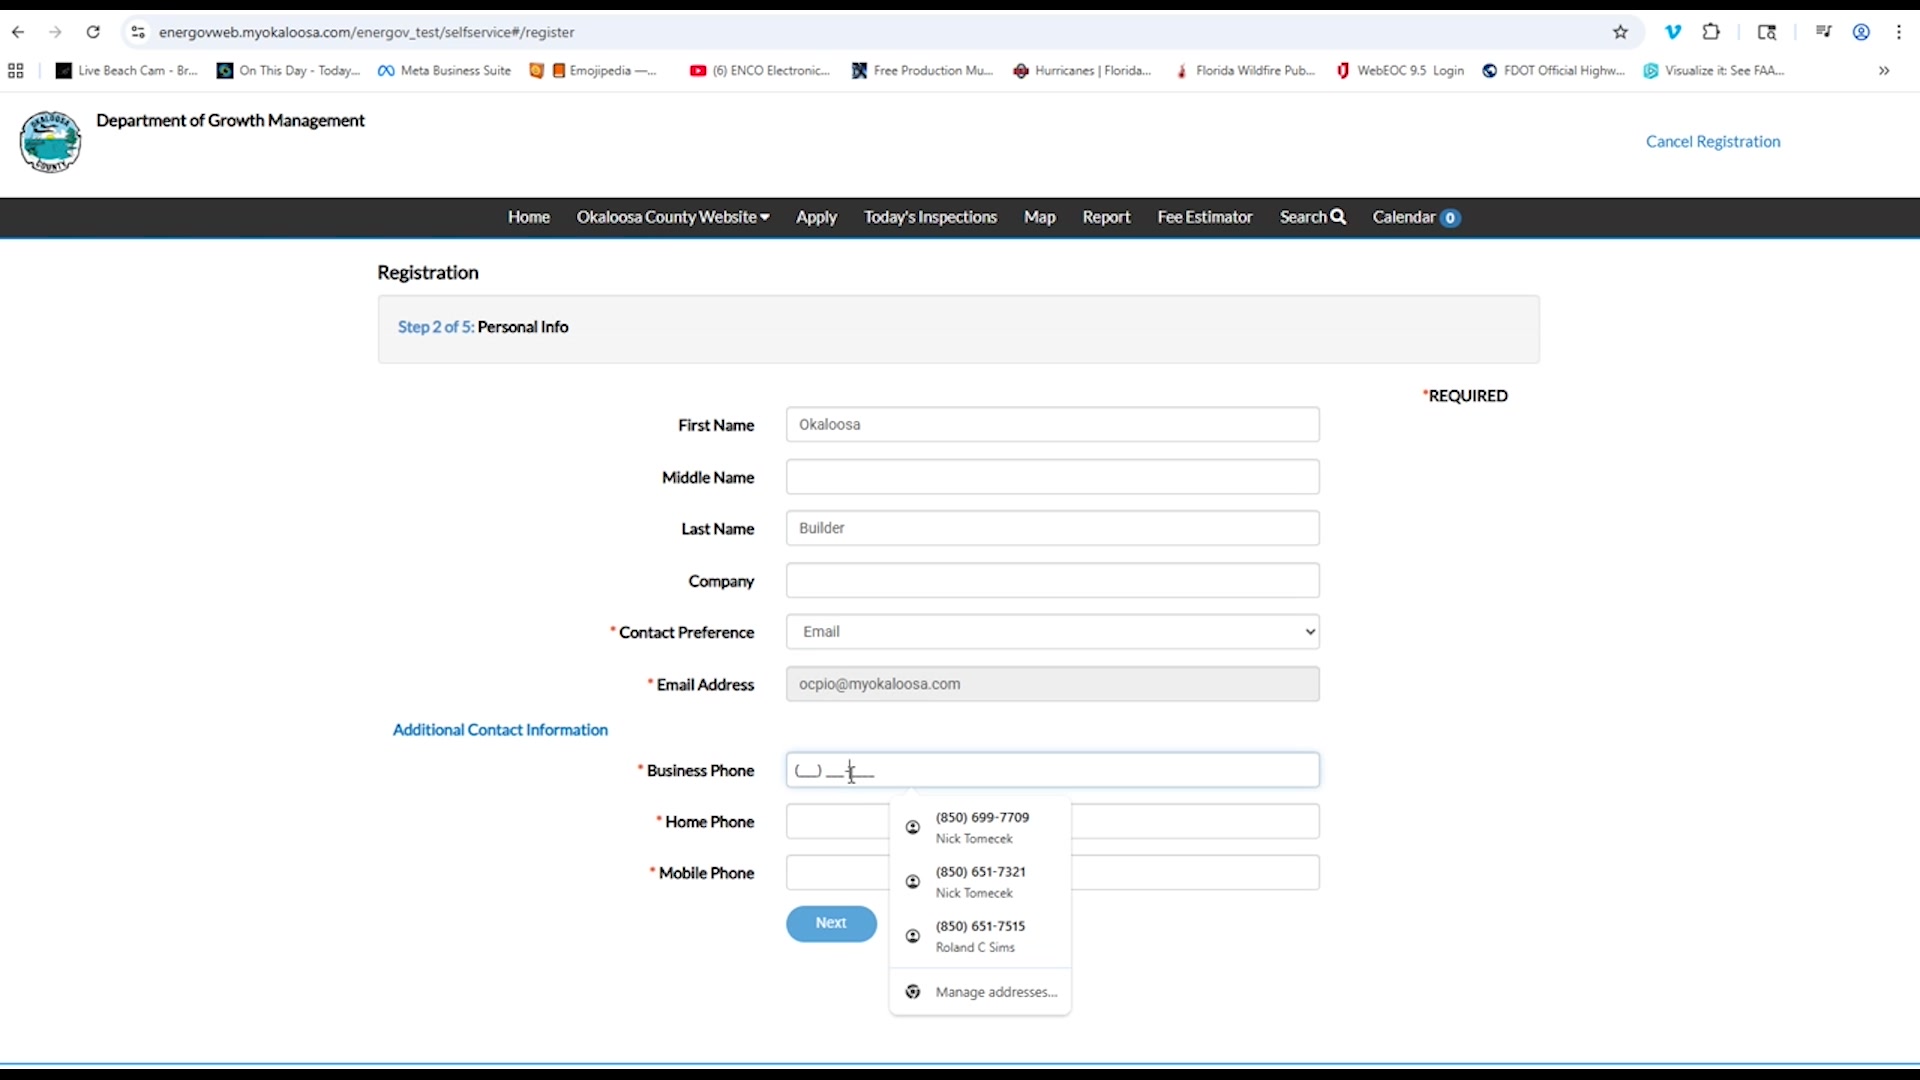The image size is (1920, 1080).
Task: Open the apps grid icon in bookmarks bar
Action: tap(15, 71)
